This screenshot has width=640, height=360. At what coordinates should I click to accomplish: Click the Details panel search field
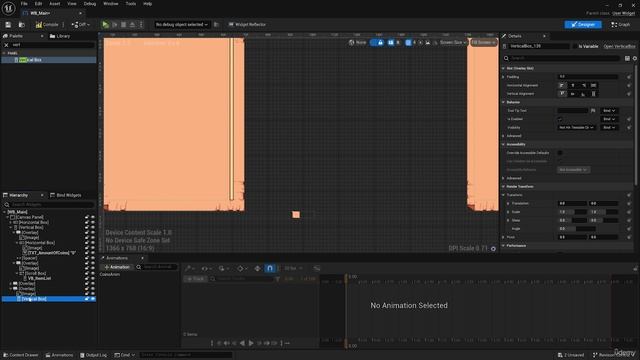click(x=564, y=58)
